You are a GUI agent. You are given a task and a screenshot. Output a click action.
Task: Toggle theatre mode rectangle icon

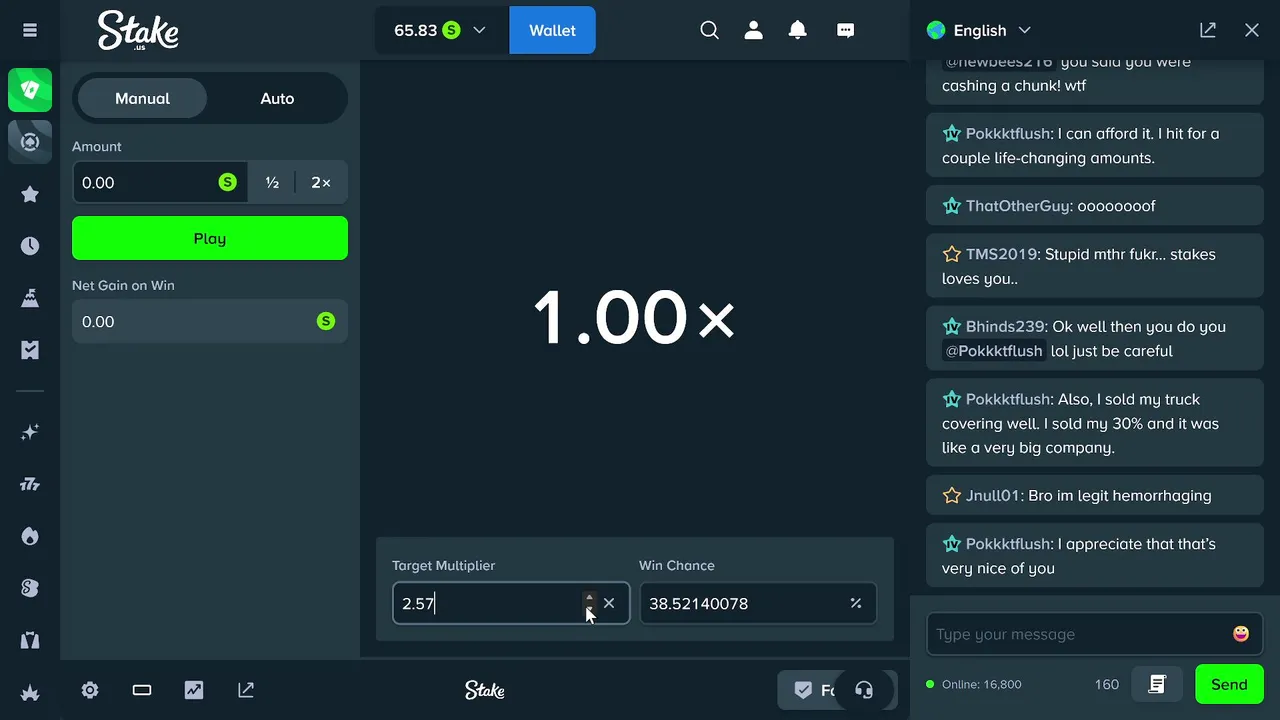click(x=142, y=690)
